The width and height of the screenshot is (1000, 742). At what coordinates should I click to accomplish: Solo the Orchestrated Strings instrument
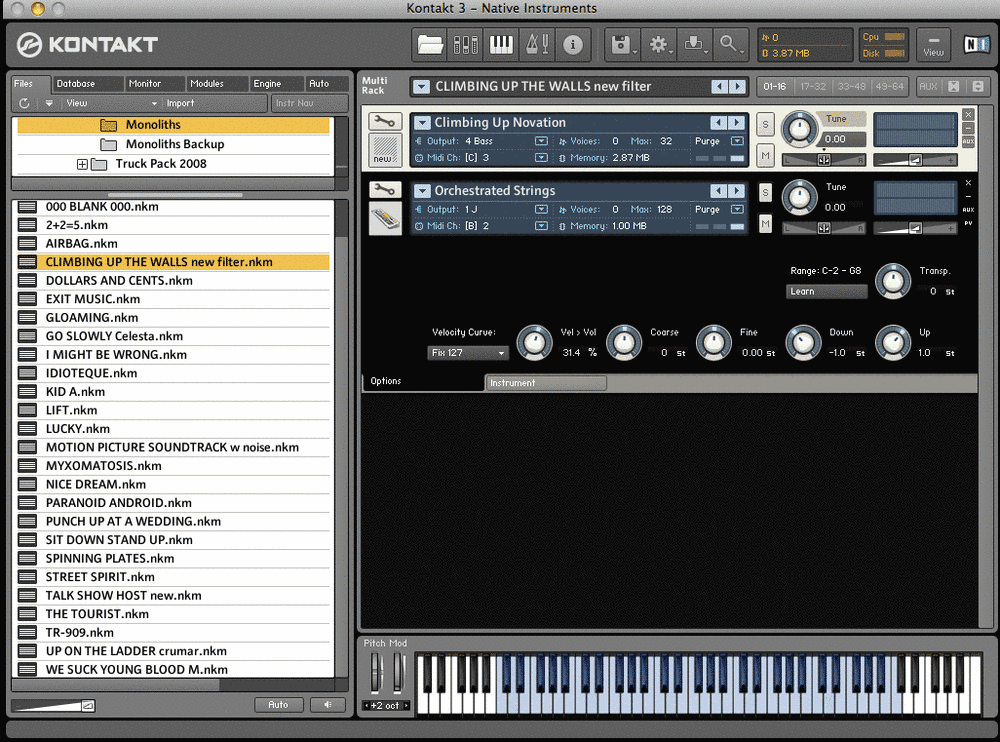[x=765, y=192]
